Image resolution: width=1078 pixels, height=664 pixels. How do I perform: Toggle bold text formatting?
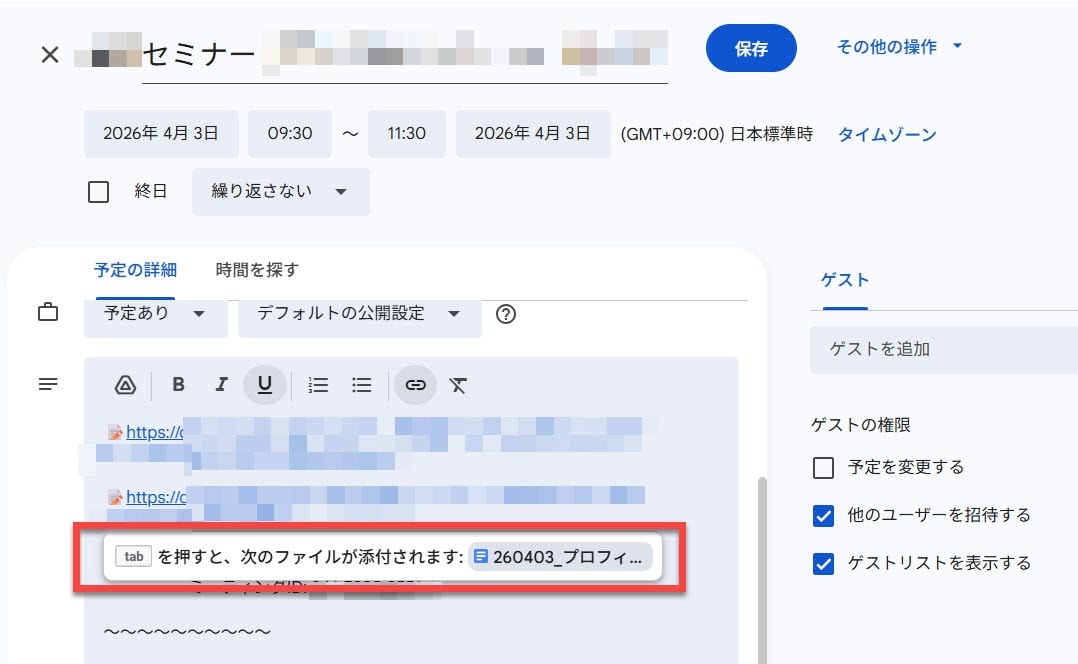(x=179, y=385)
